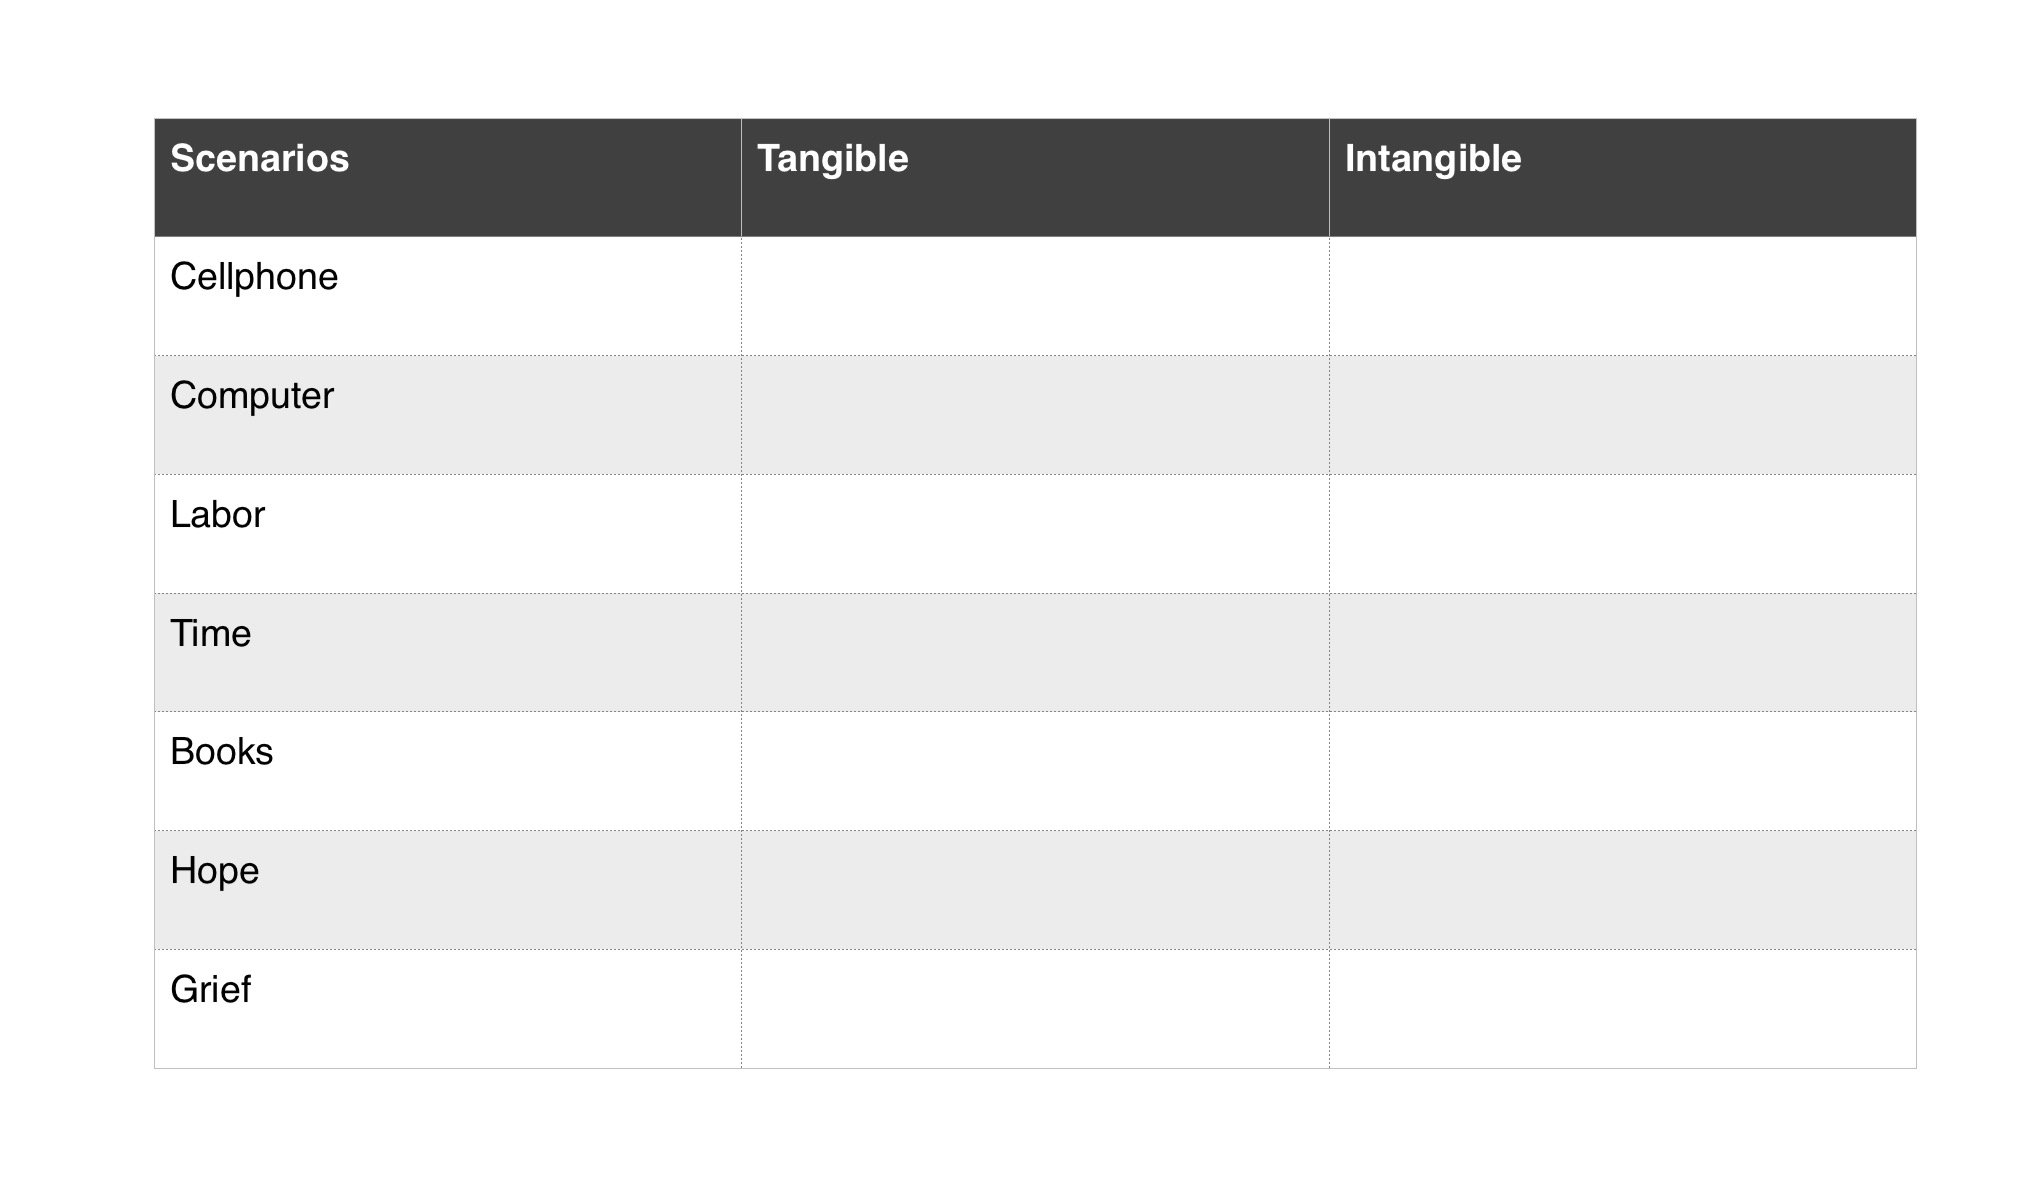Screen dimensions: 2034x1189
Task: Click the Grief row label cell
Action: (x=447, y=1008)
